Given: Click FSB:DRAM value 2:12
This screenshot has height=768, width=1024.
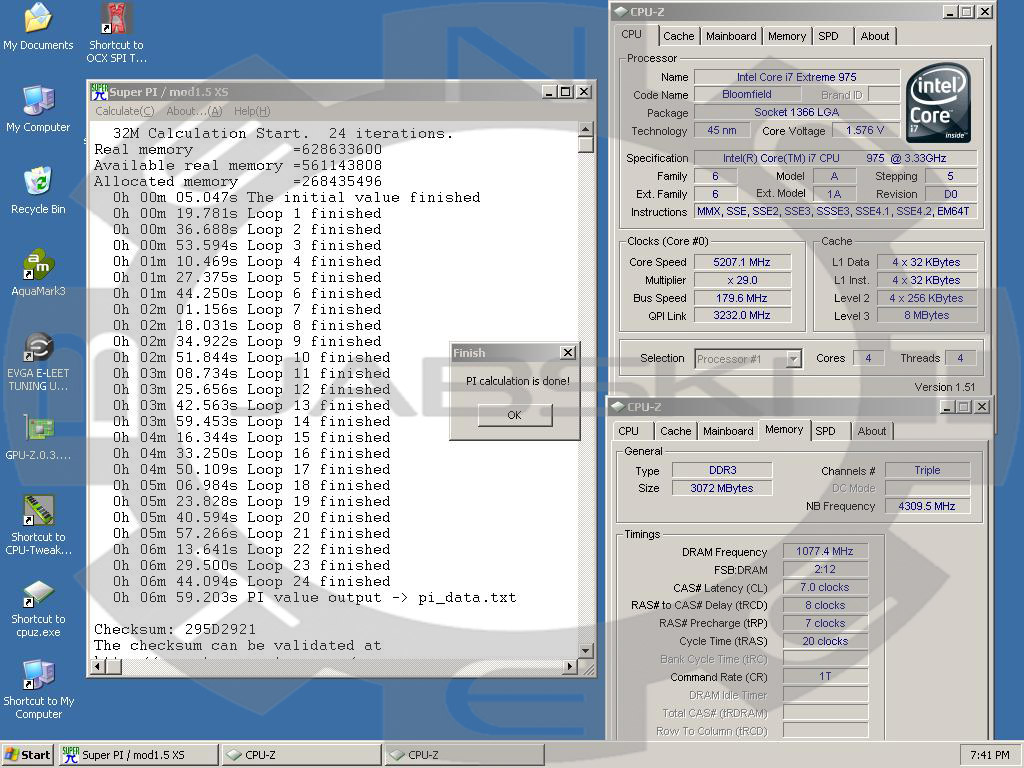Looking at the screenshot, I should point(825,569).
